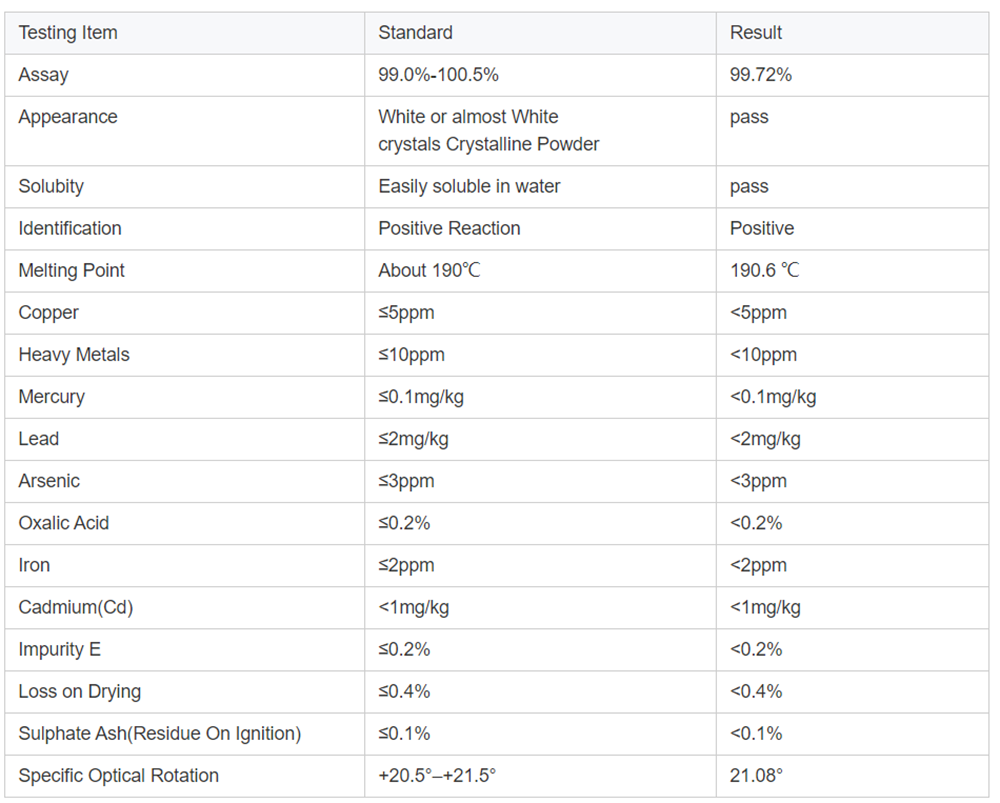Click White or almost White standard text

(468, 117)
